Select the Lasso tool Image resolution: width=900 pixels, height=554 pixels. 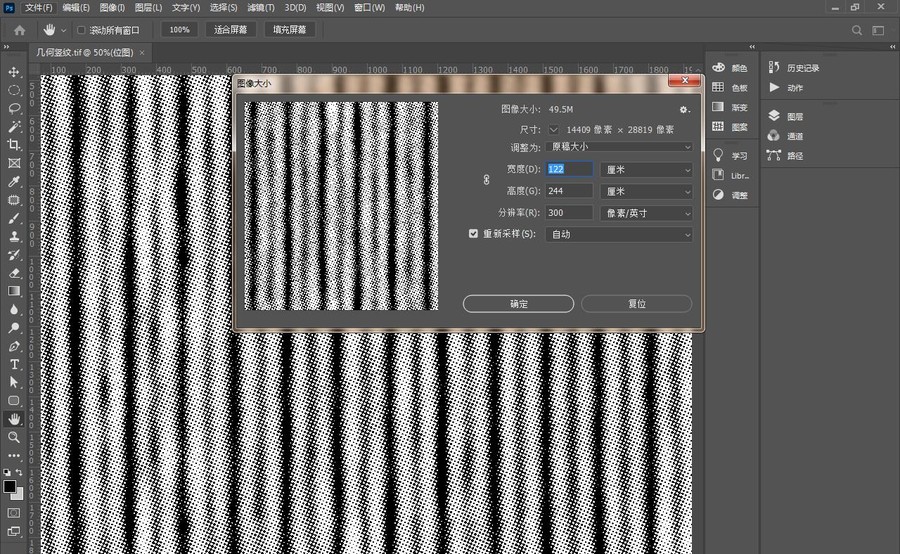click(14, 109)
